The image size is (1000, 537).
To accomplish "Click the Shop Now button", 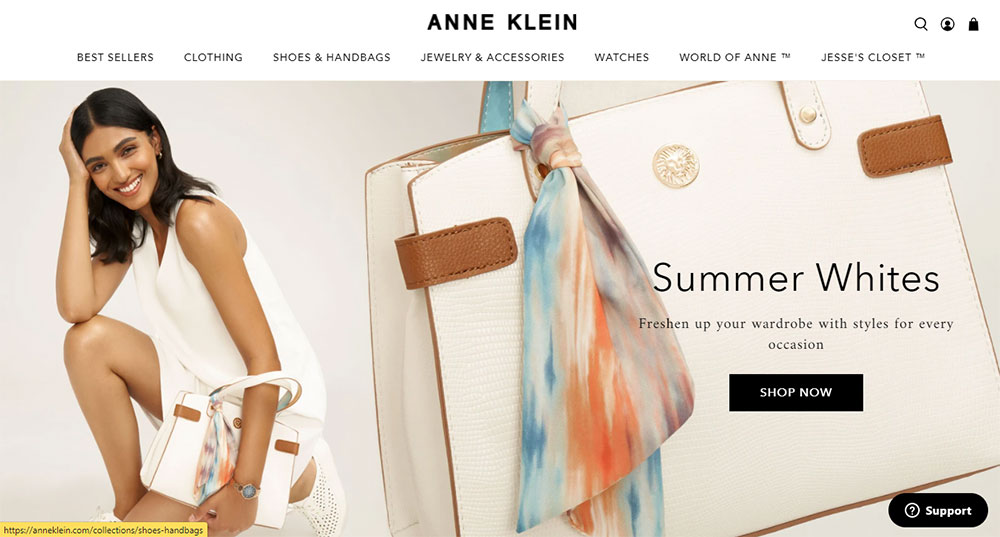I will (796, 392).
